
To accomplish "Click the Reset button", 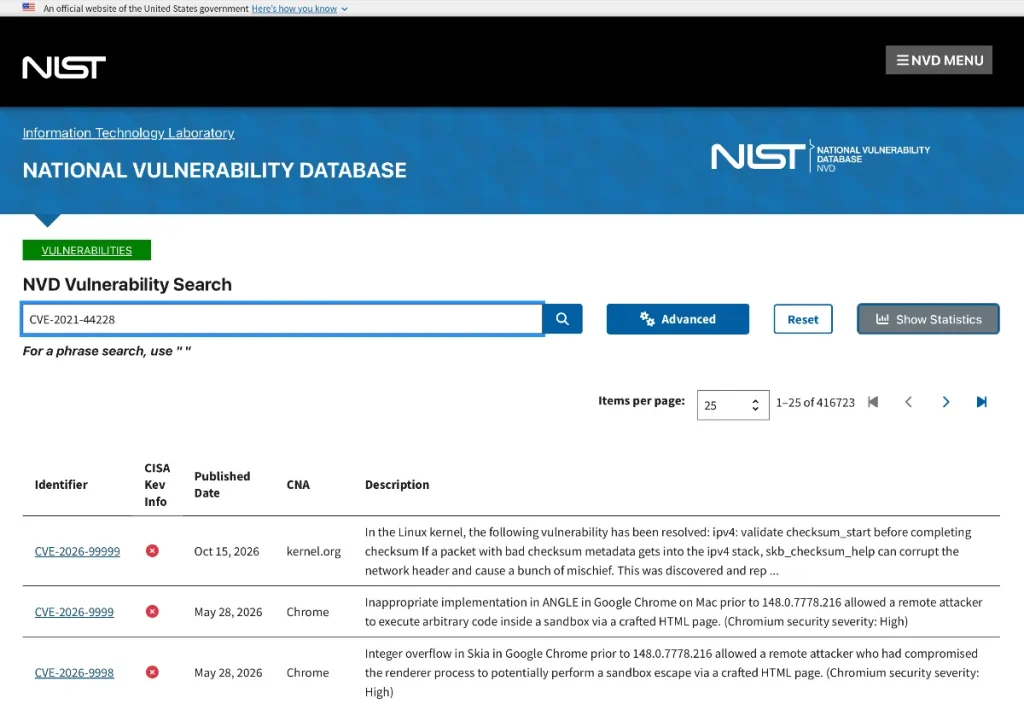I will (803, 319).
